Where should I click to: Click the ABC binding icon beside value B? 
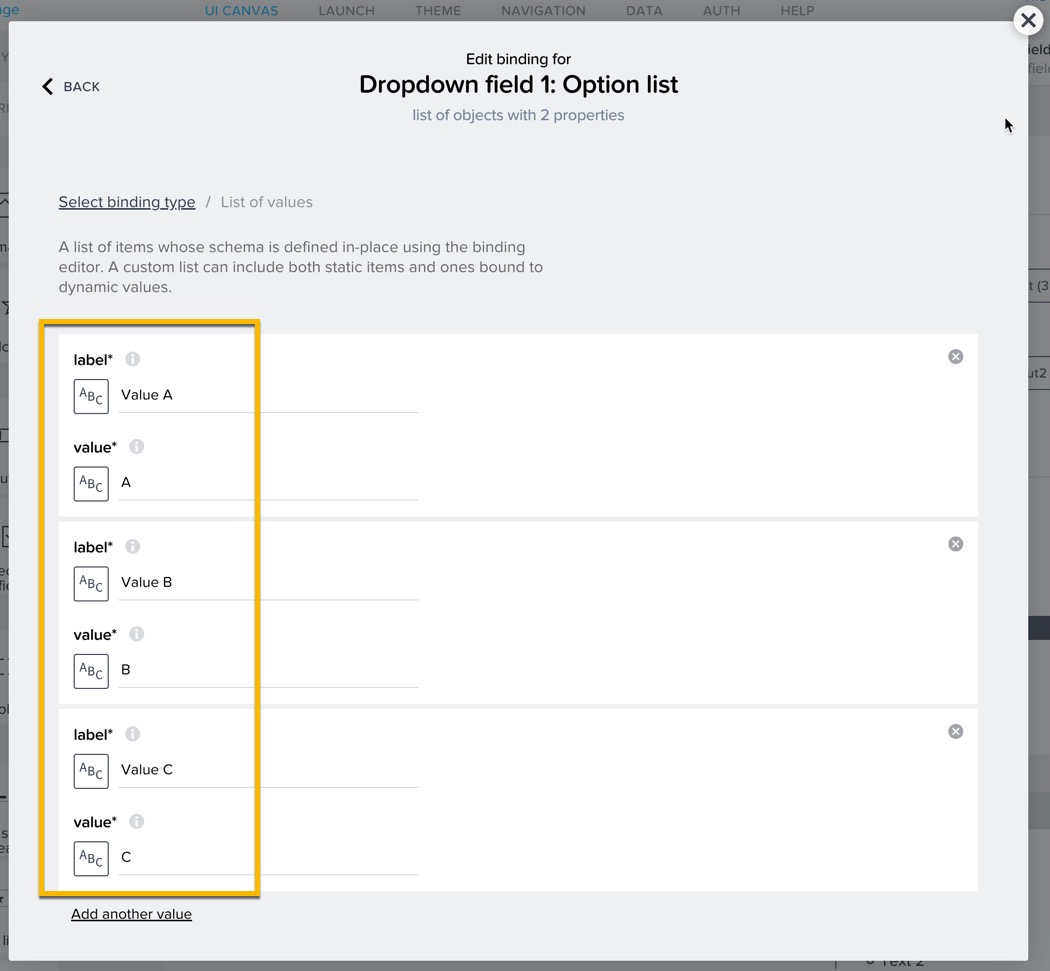91,671
